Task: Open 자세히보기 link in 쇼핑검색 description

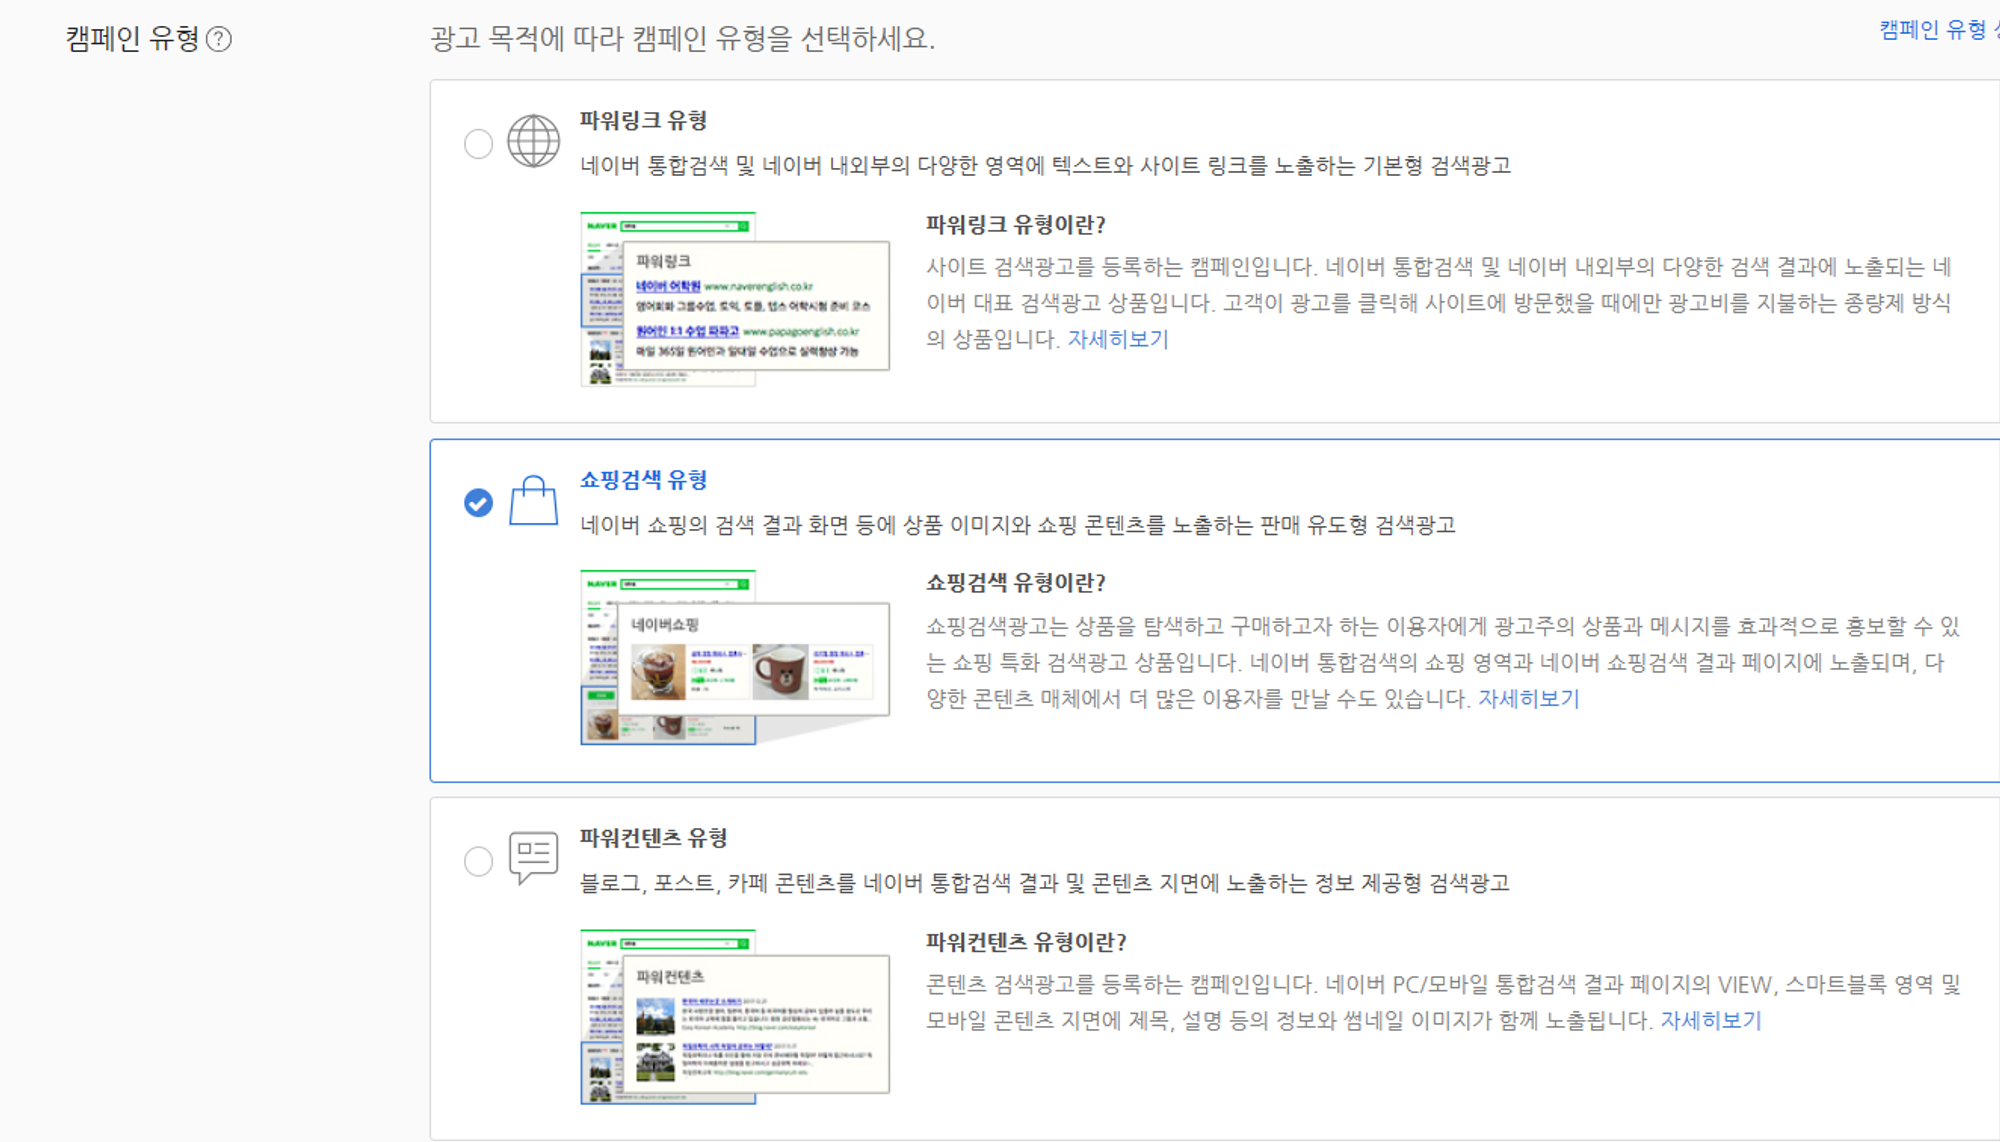Action: (x=1529, y=698)
